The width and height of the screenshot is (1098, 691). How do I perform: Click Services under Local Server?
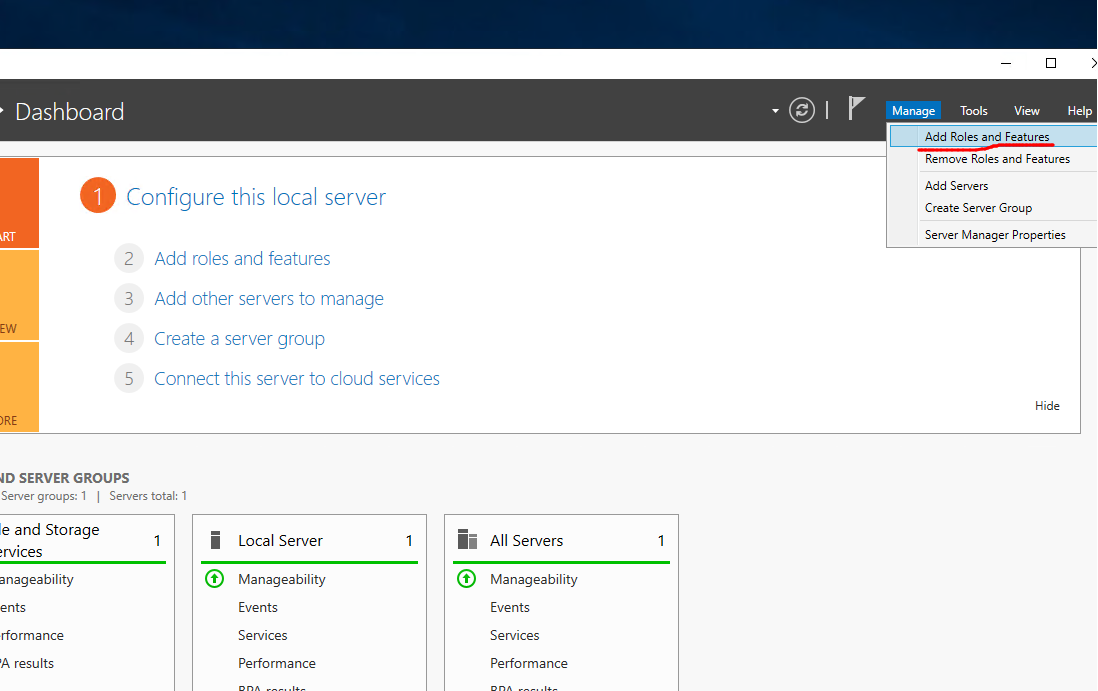click(263, 635)
